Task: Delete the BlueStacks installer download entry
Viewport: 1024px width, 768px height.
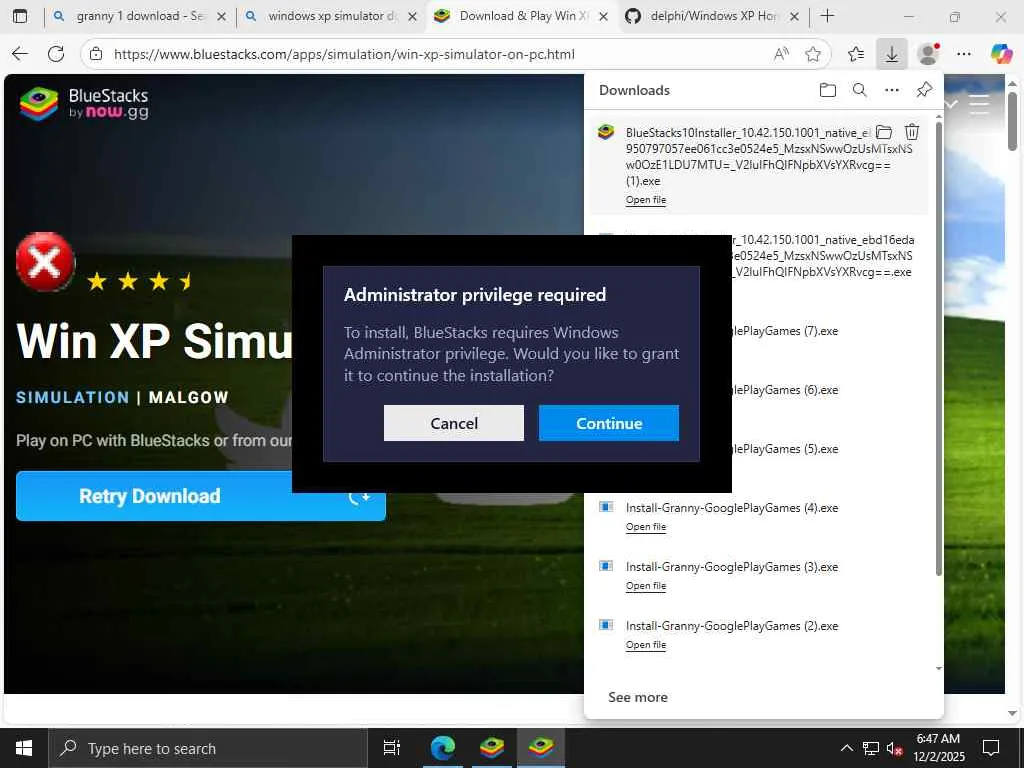Action: (x=912, y=133)
